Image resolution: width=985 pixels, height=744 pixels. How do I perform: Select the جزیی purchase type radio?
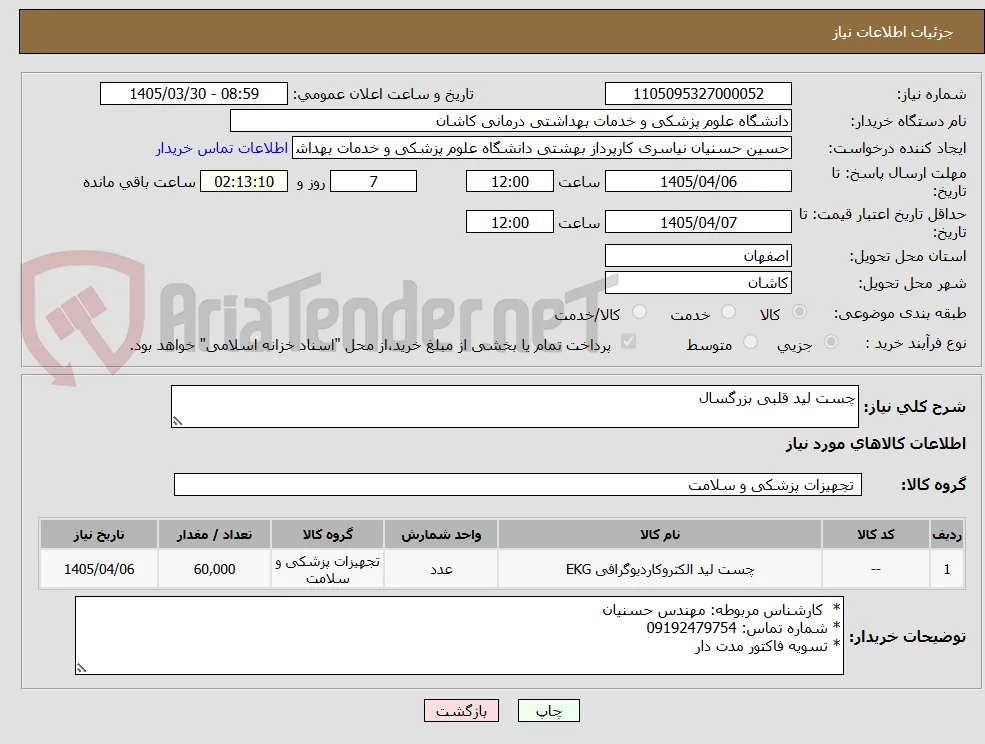[x=830, y=342]
